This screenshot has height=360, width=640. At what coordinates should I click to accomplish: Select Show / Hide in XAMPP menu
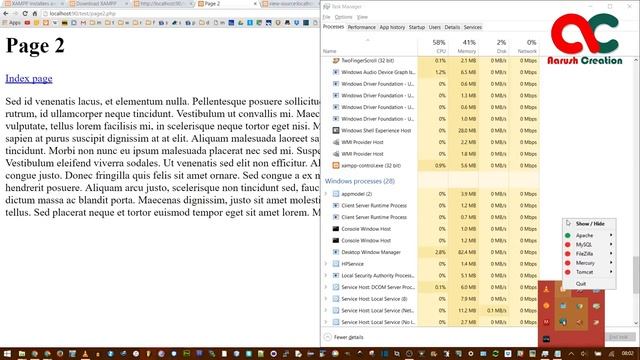[x=590, y=224]
